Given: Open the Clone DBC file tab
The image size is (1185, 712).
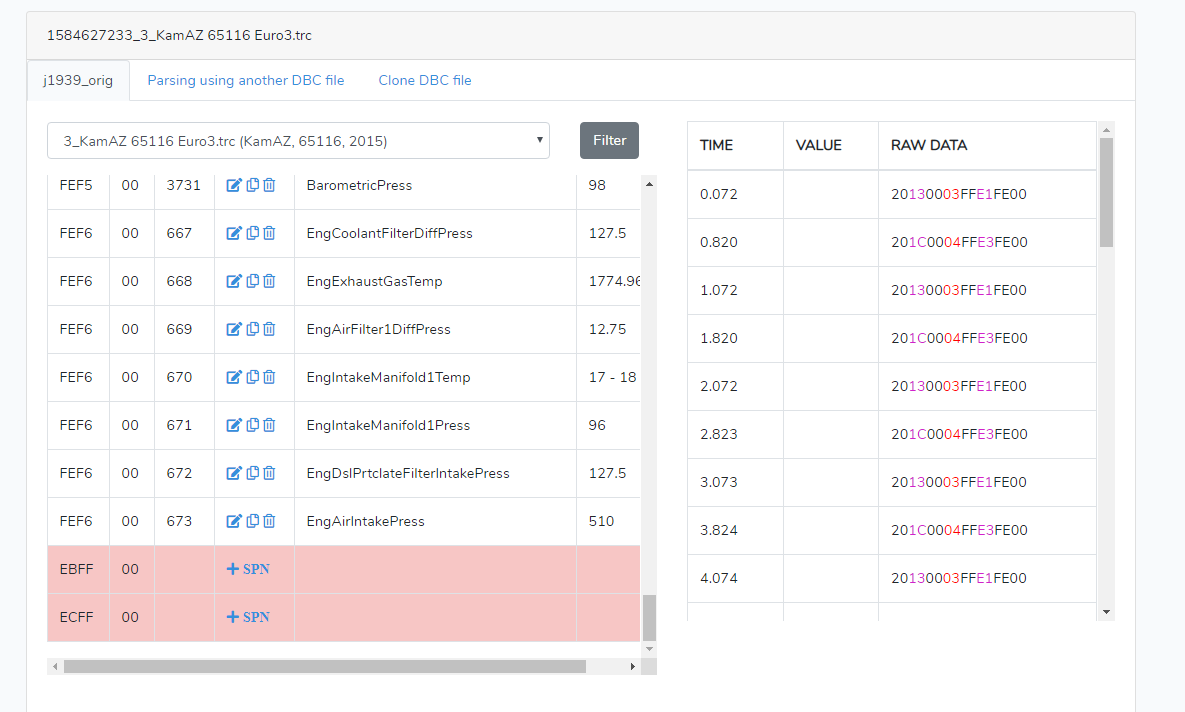Looking at the screenshot, I should (425, 80).
